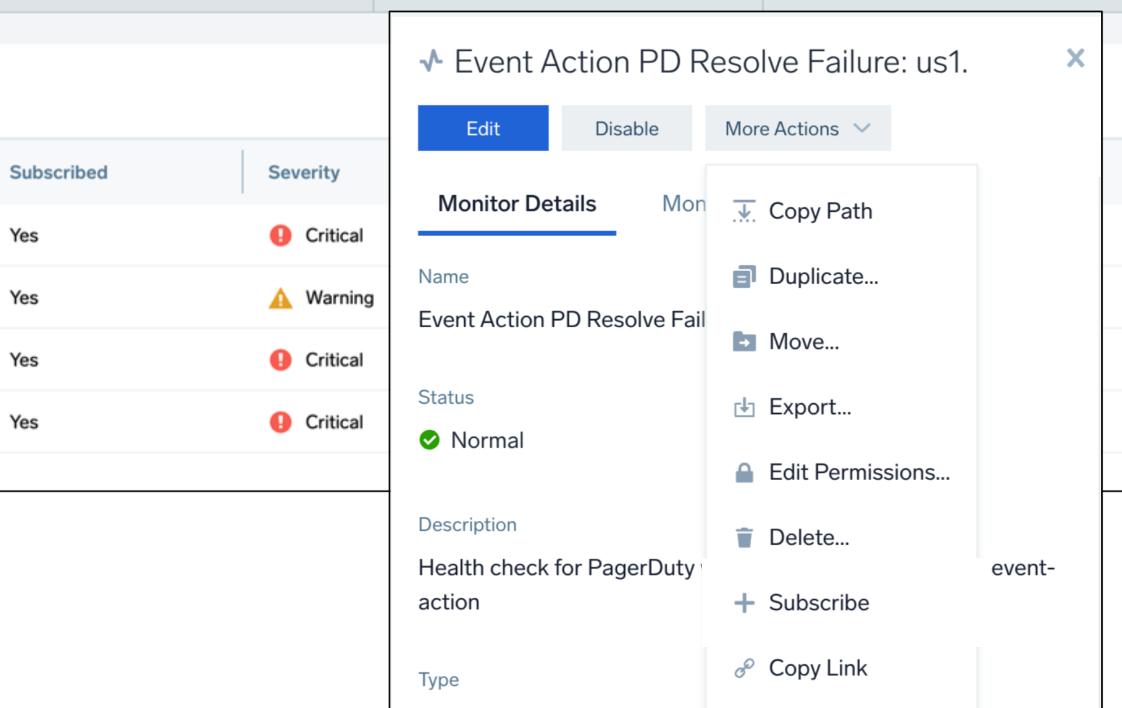Click the Critical severity icon in first row
This screenshot has width=1122, height=708.
click(281, 235)
